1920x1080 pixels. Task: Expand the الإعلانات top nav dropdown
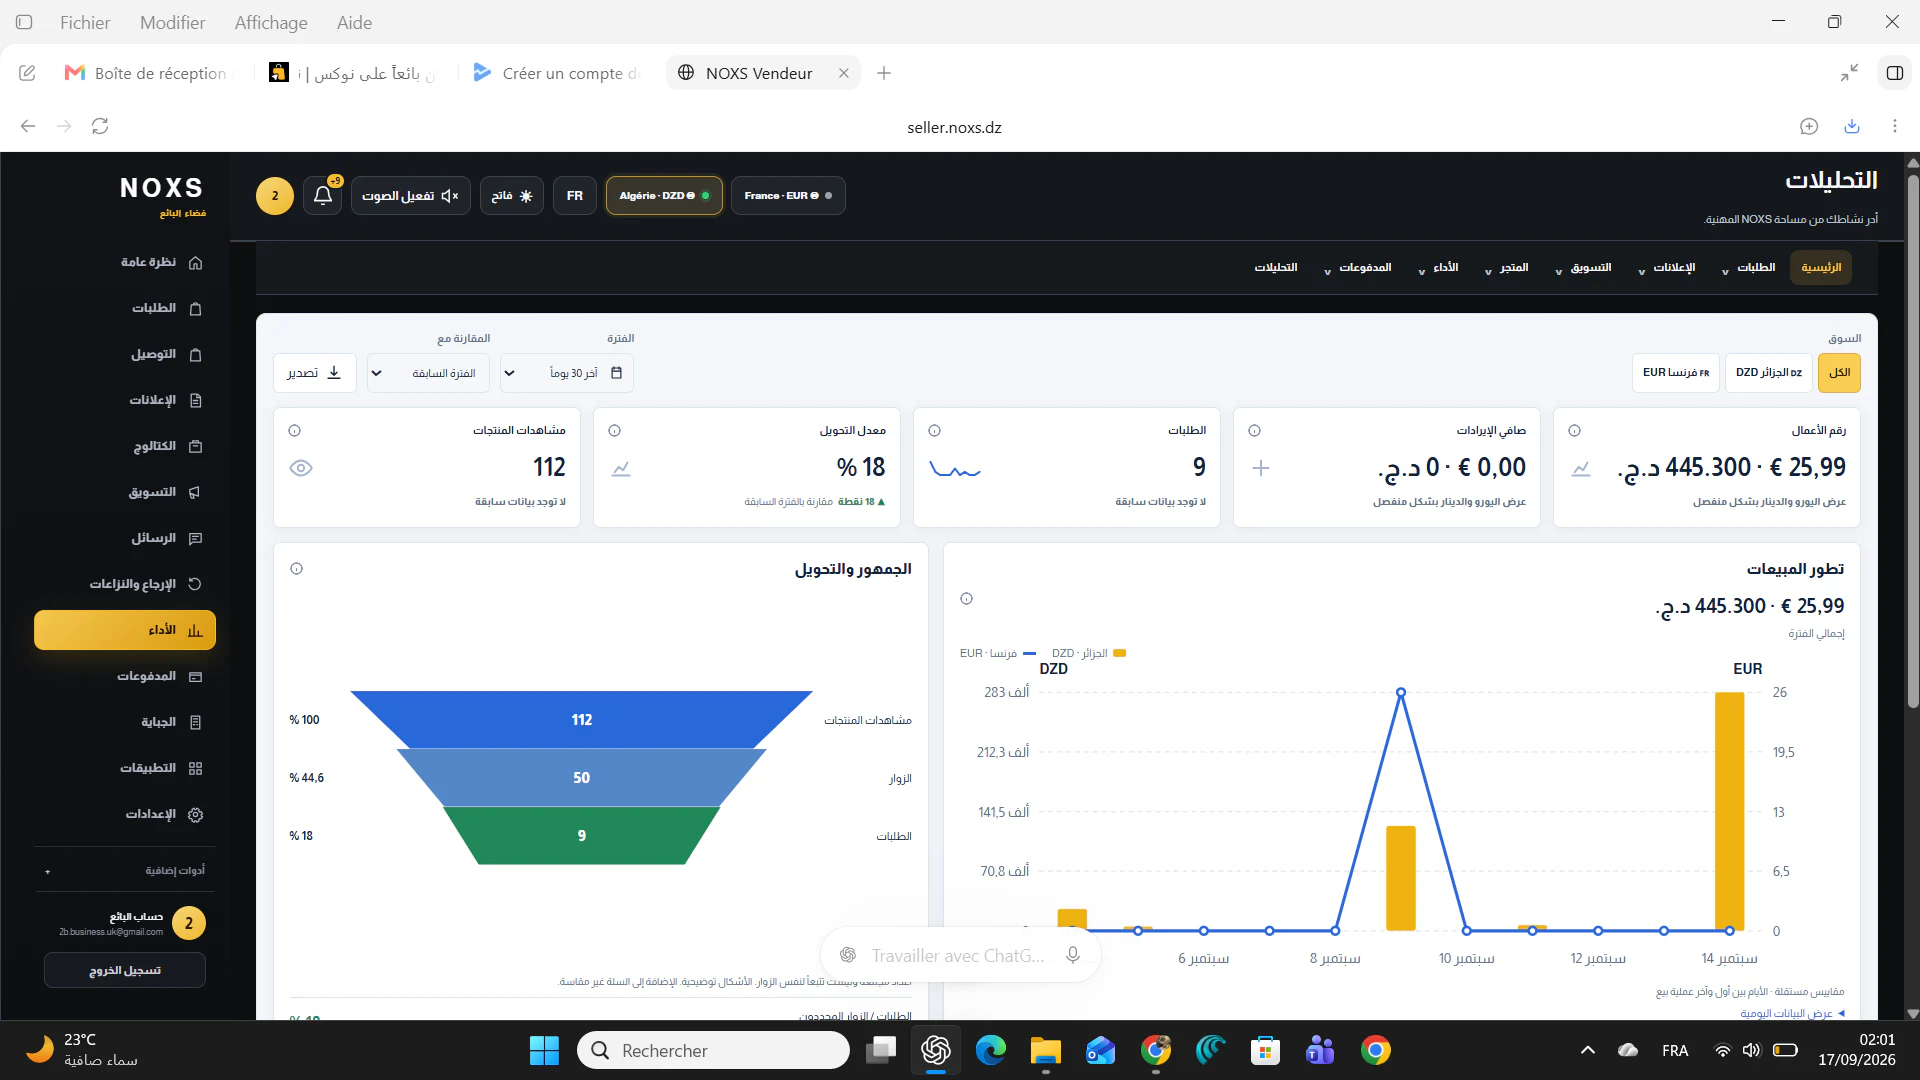[x=1666, y=268]
